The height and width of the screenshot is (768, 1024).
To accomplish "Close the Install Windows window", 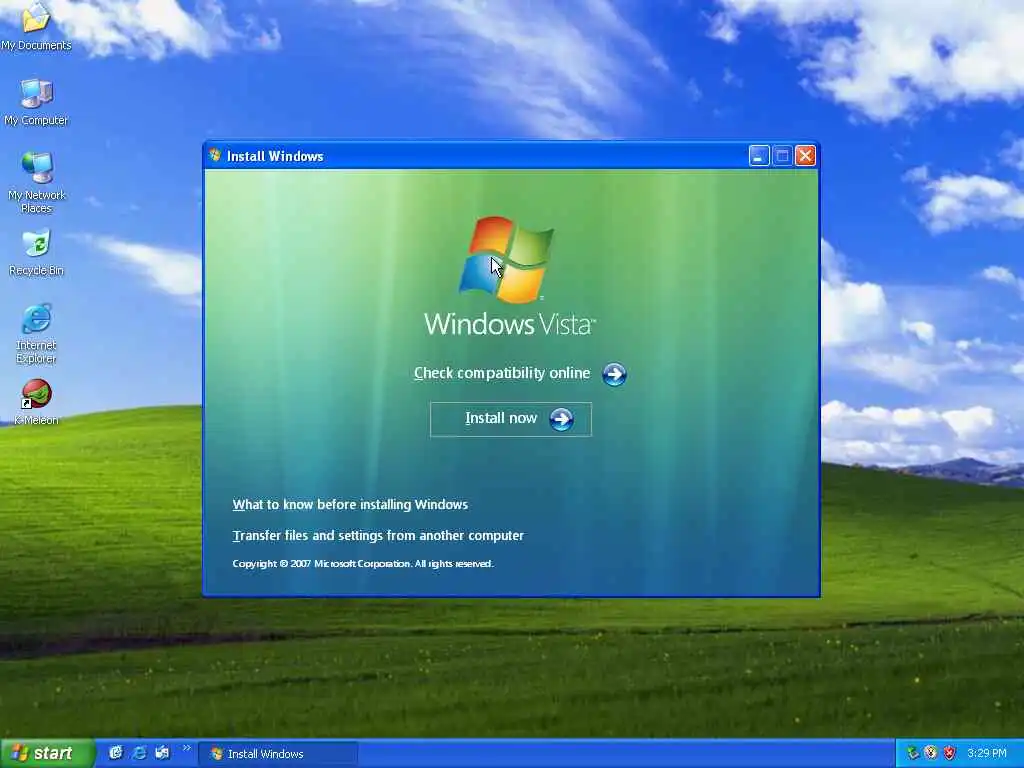I will 805,156.
